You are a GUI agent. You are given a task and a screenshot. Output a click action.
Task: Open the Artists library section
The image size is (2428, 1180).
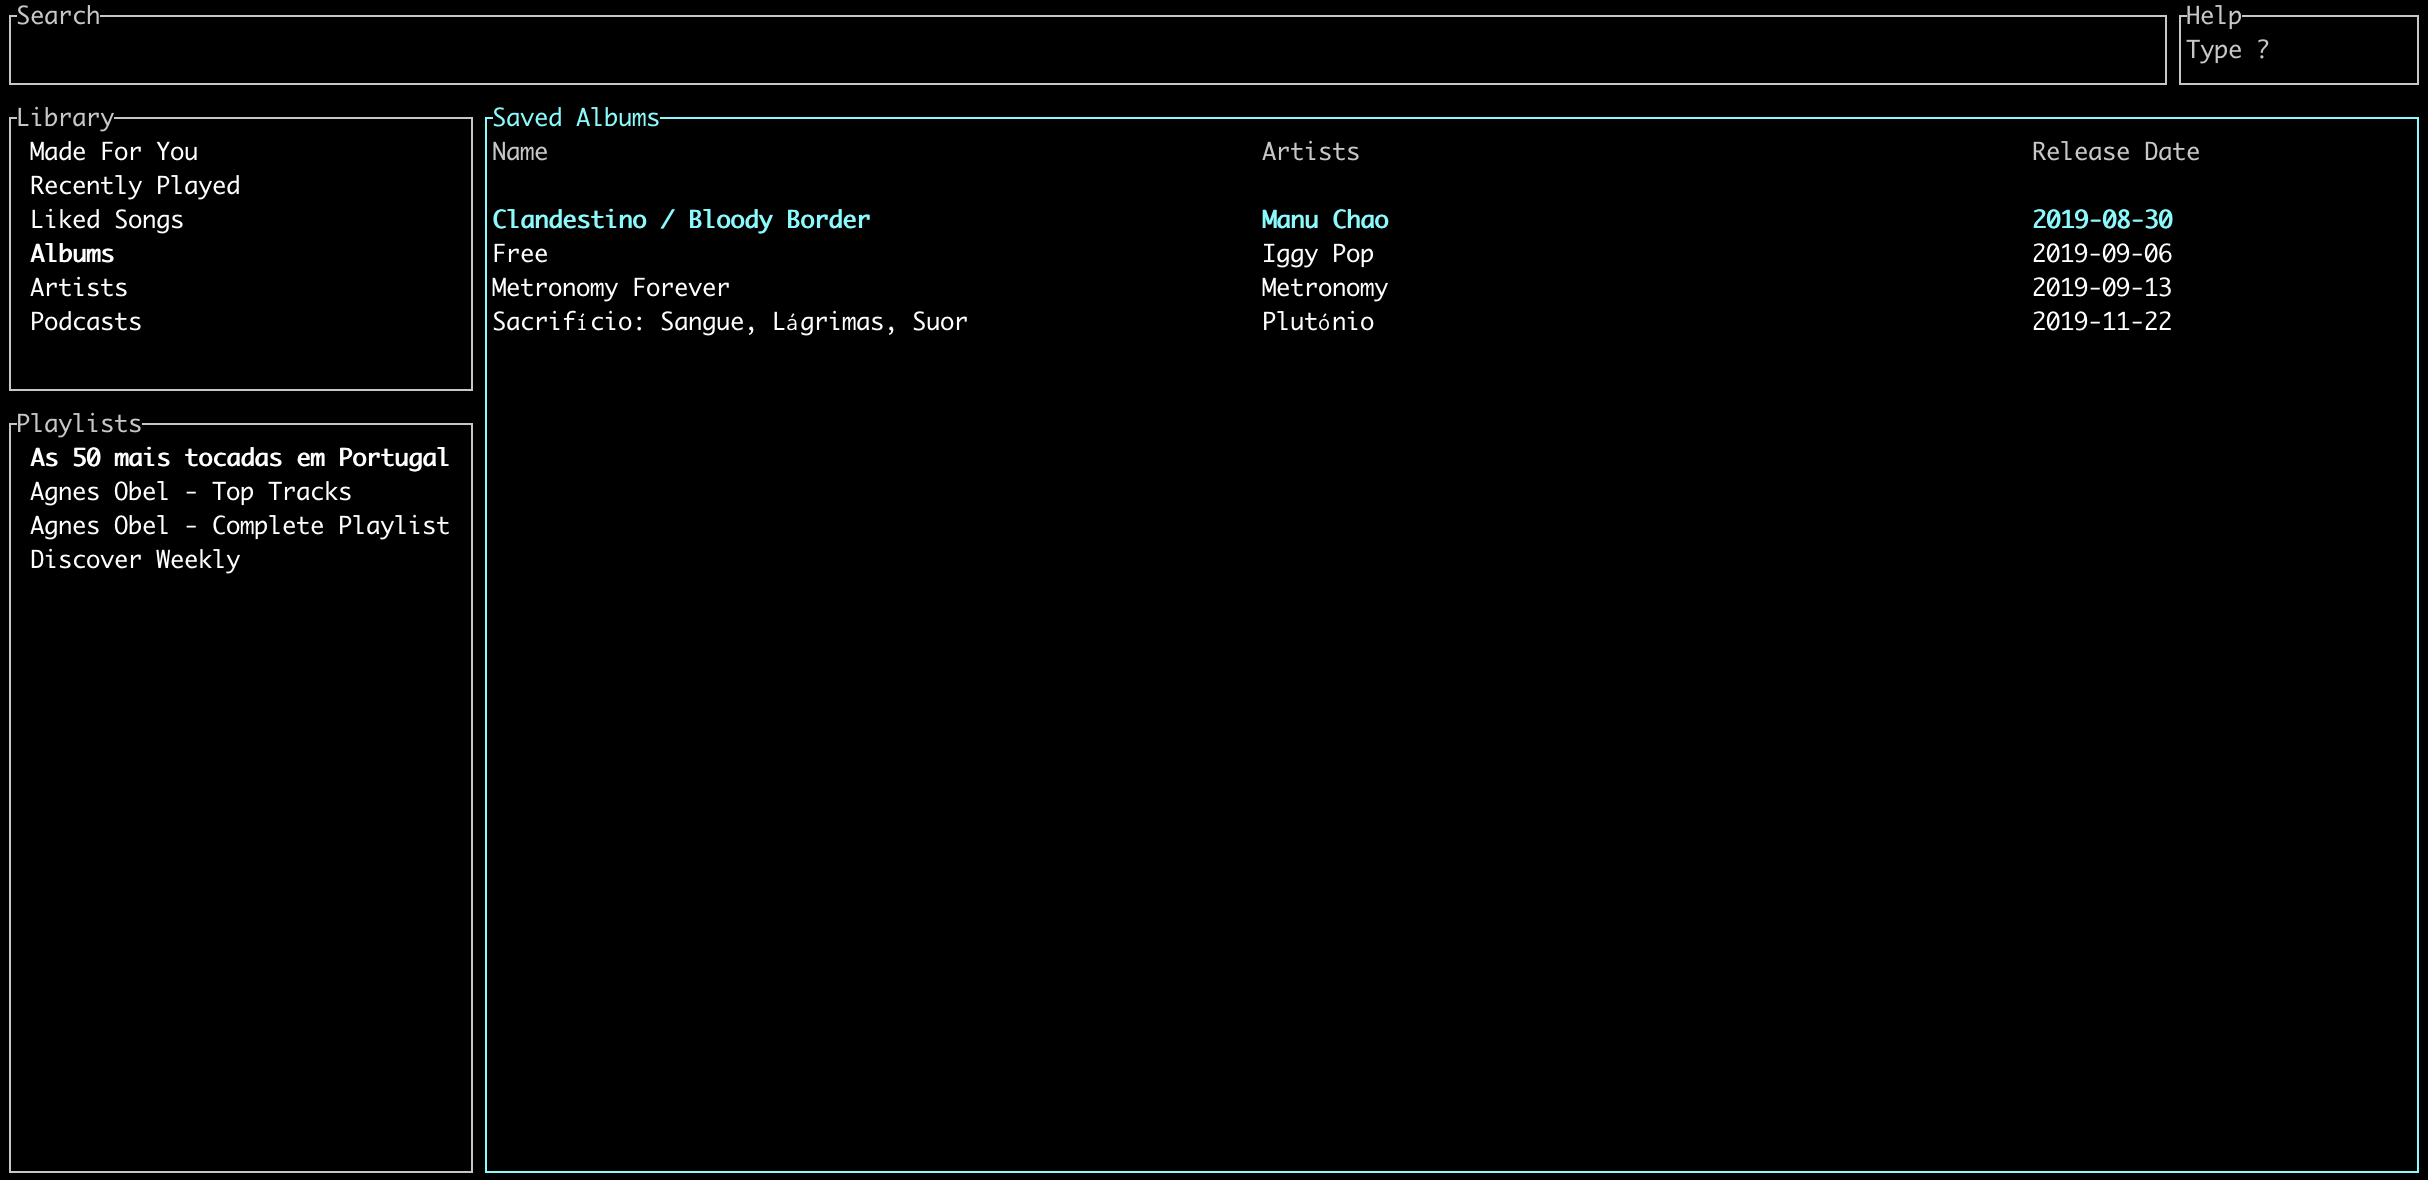point(78,287)
